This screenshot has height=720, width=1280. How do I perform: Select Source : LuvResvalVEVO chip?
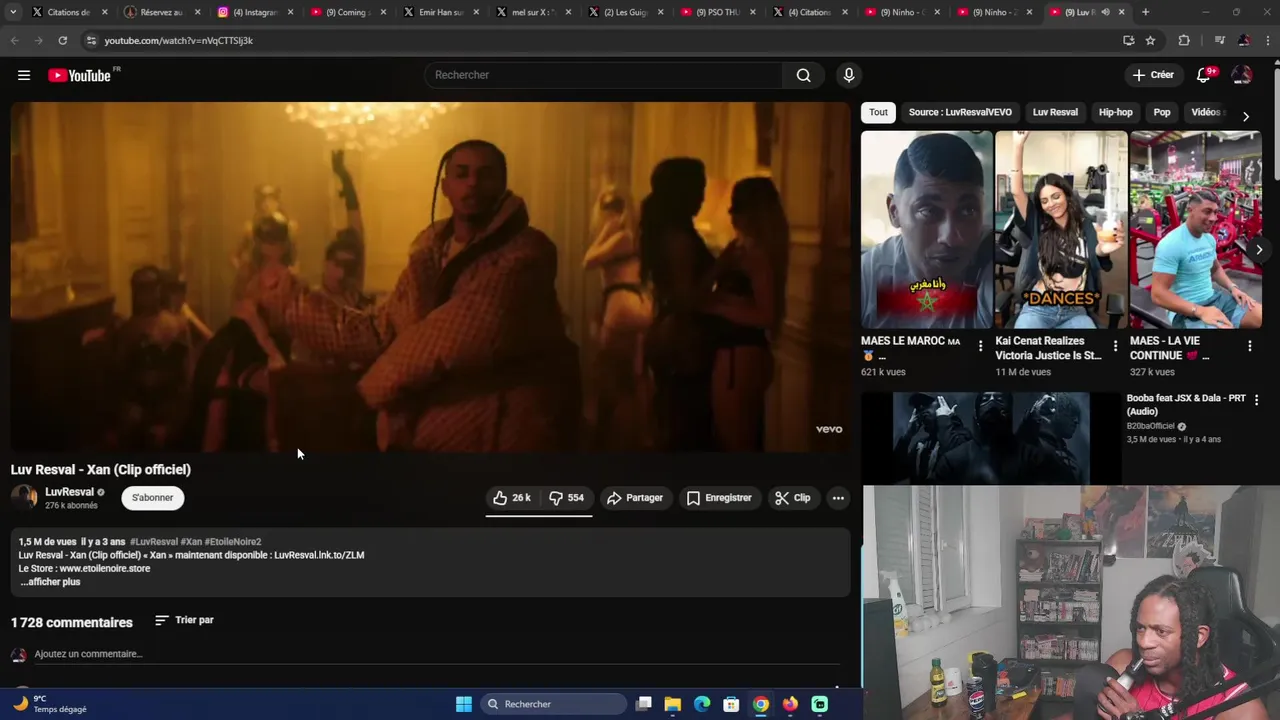pos(960,112)
